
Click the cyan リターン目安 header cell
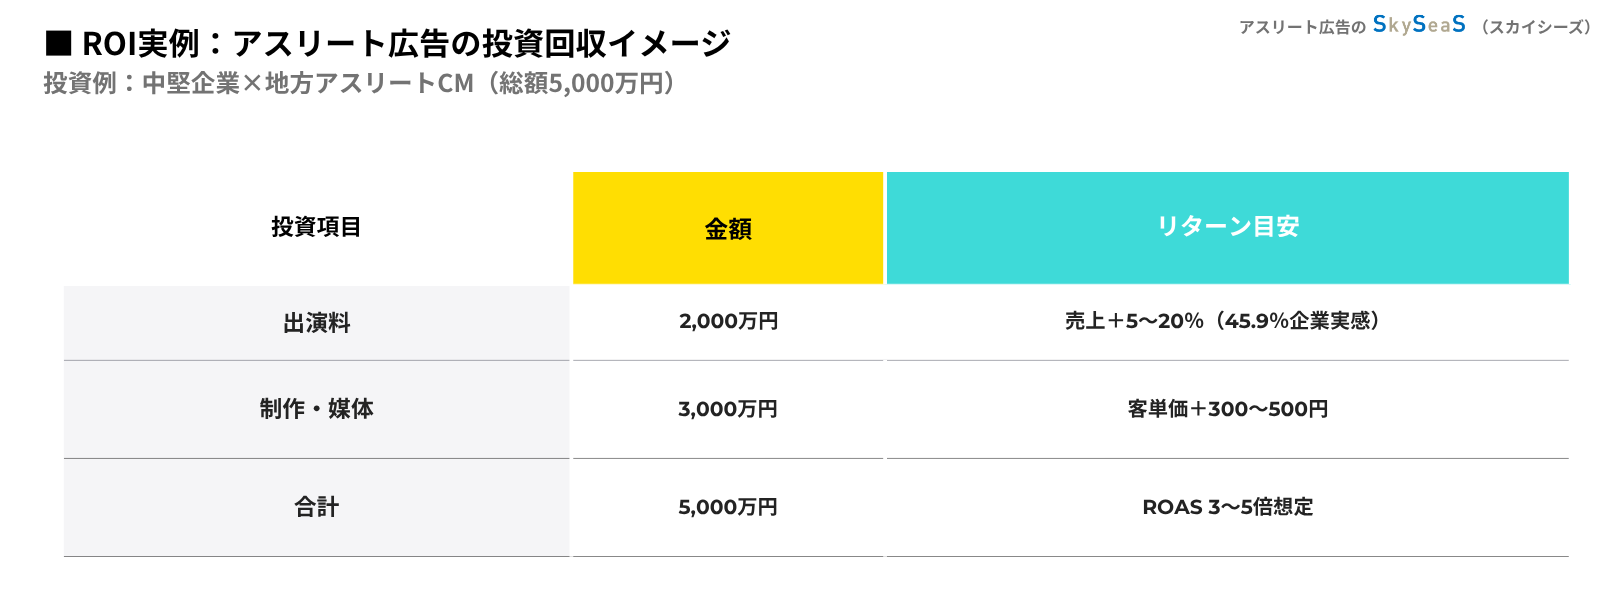(1227, 227)
